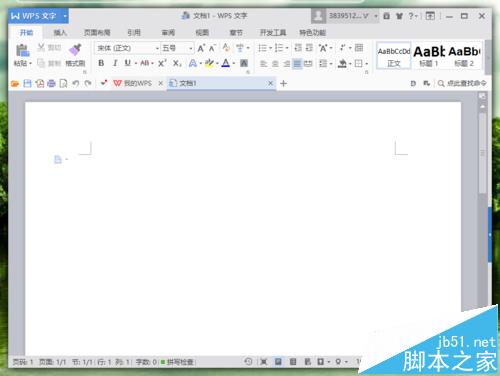The height and width of the screenshot is (376, 500).
Task: Click the Print Preview icon
Action: click(x=63, y=83)
